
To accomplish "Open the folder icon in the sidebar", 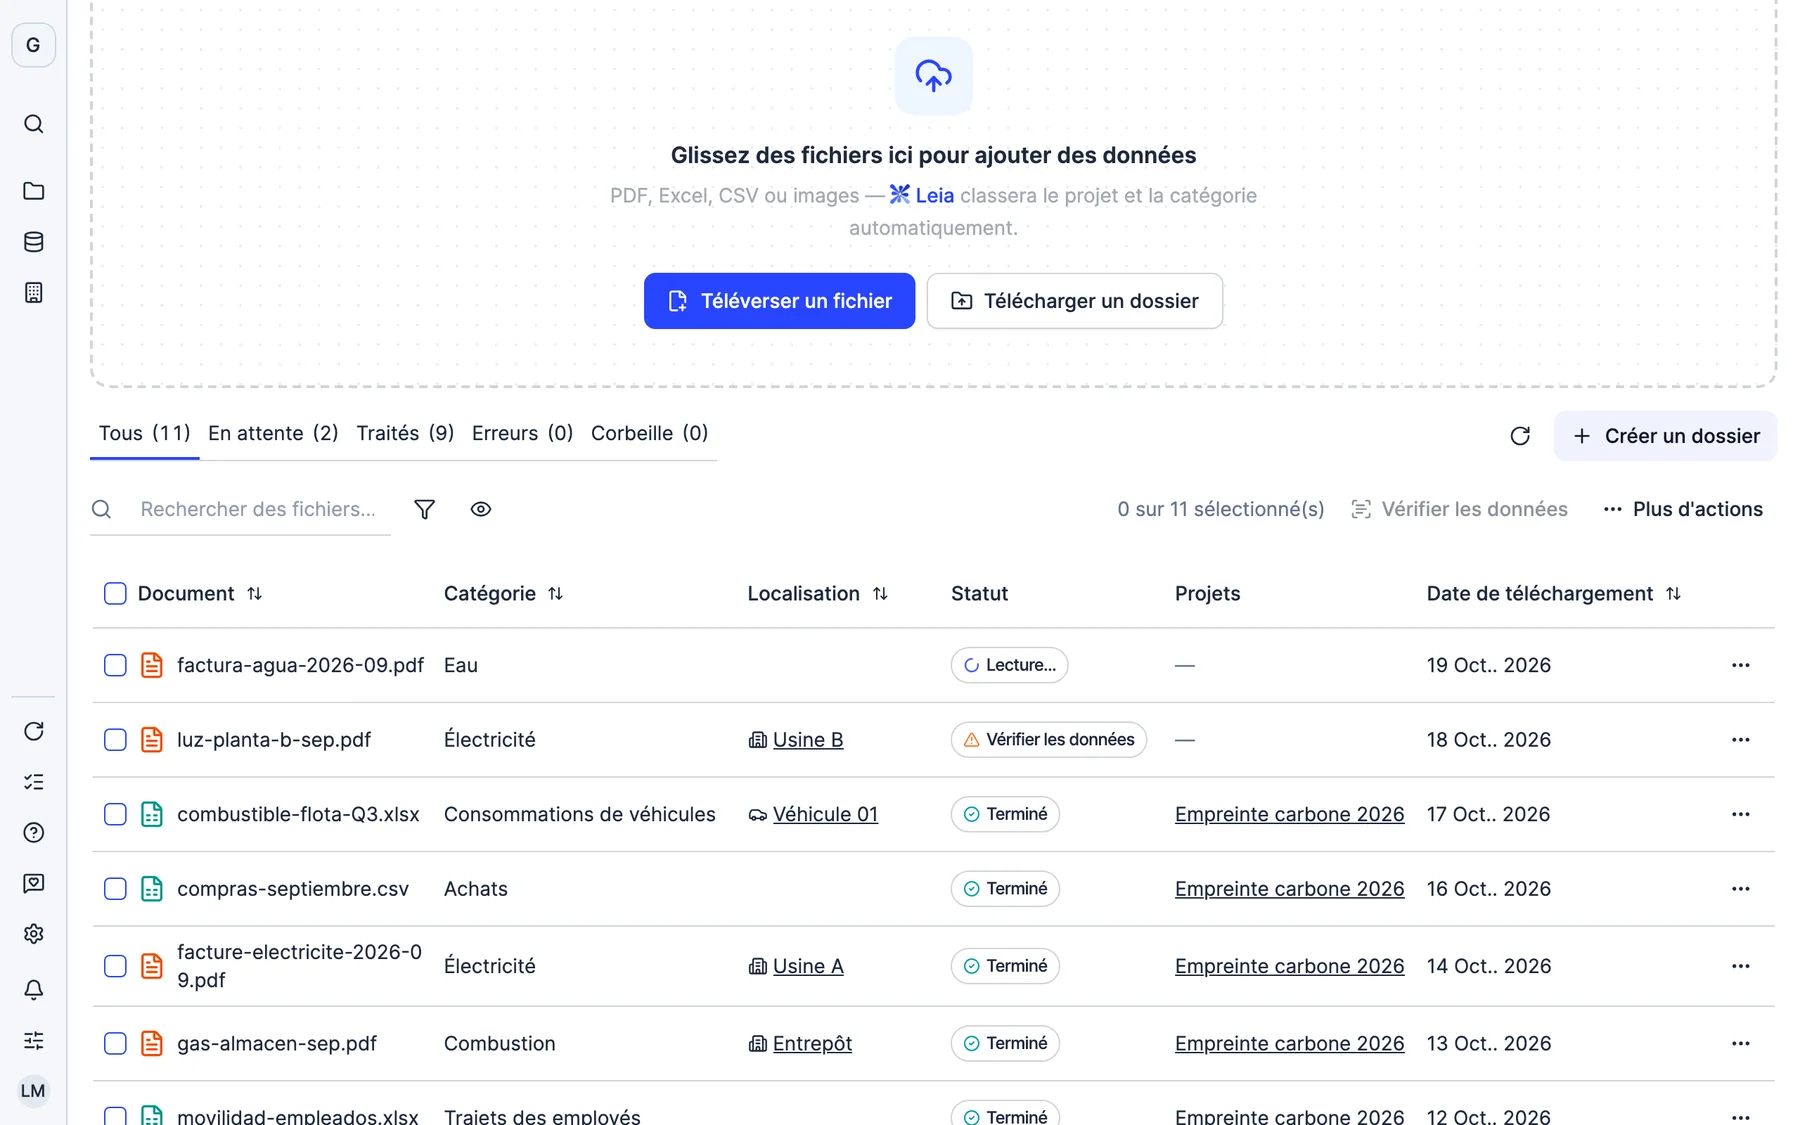I will coord(33,191).
